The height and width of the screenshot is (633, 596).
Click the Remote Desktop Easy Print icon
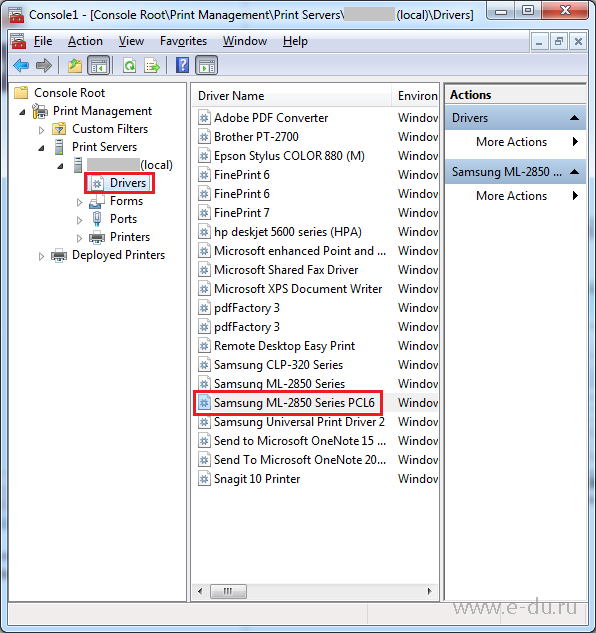click(x=204, y=346)
